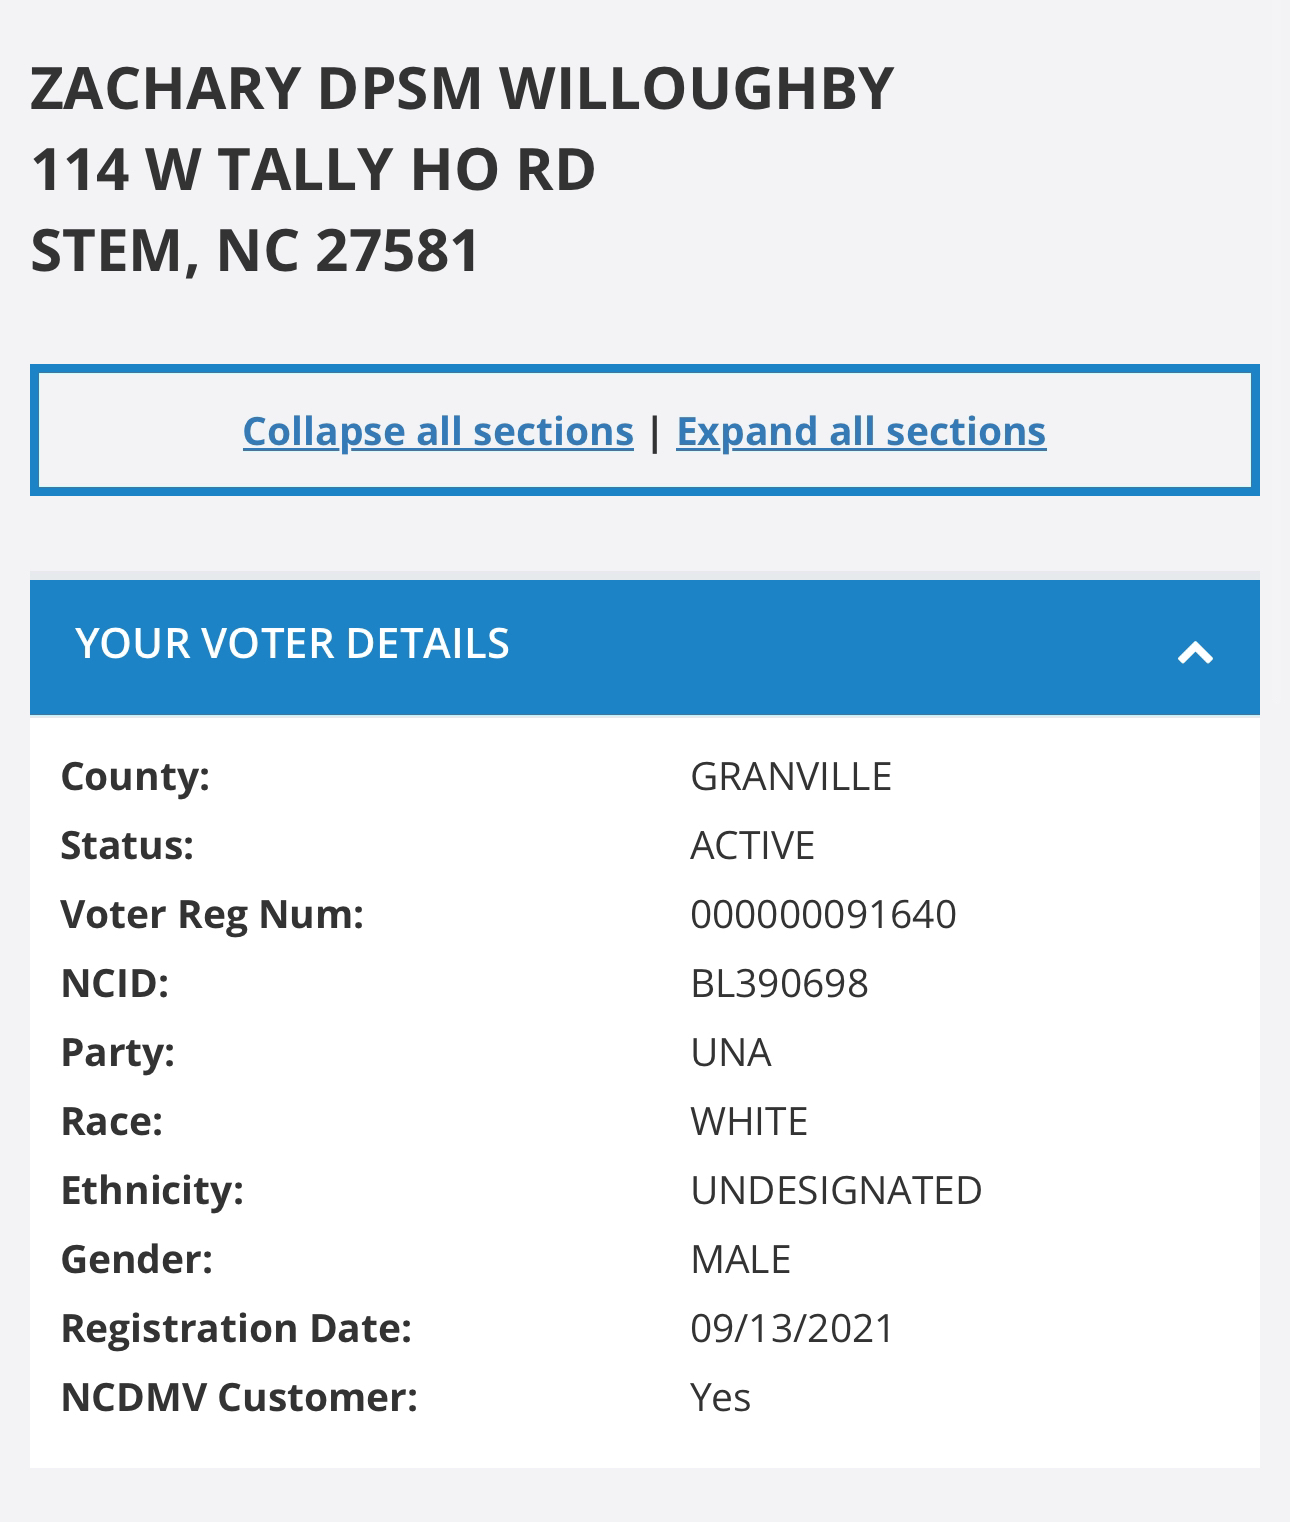Click the Collapse all sections link
Viewport: 1290px width, 1522px height.
click(x=438, y=431)
